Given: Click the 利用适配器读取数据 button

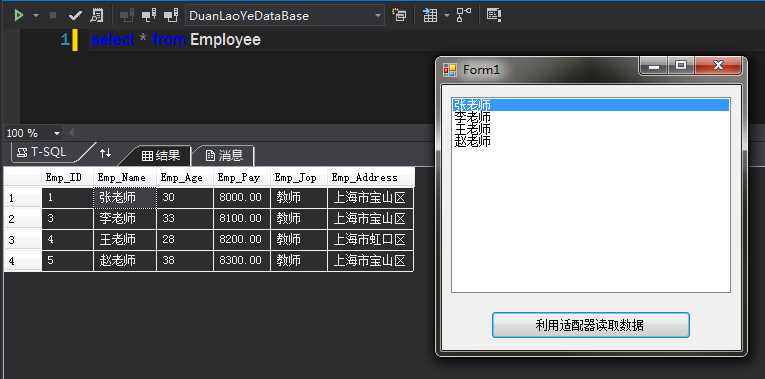Looking at the screenshot, I should coord(590,325).
